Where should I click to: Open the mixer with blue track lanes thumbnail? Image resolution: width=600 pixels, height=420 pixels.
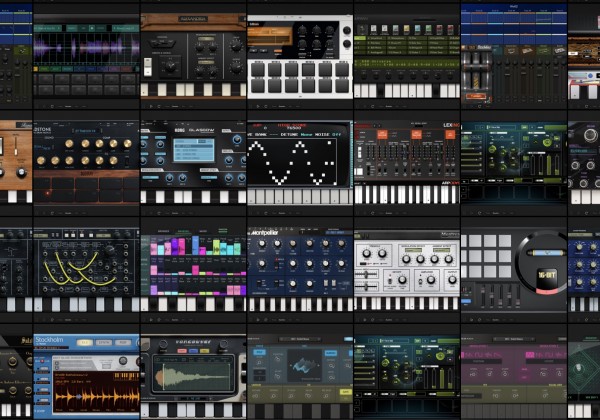514,56
